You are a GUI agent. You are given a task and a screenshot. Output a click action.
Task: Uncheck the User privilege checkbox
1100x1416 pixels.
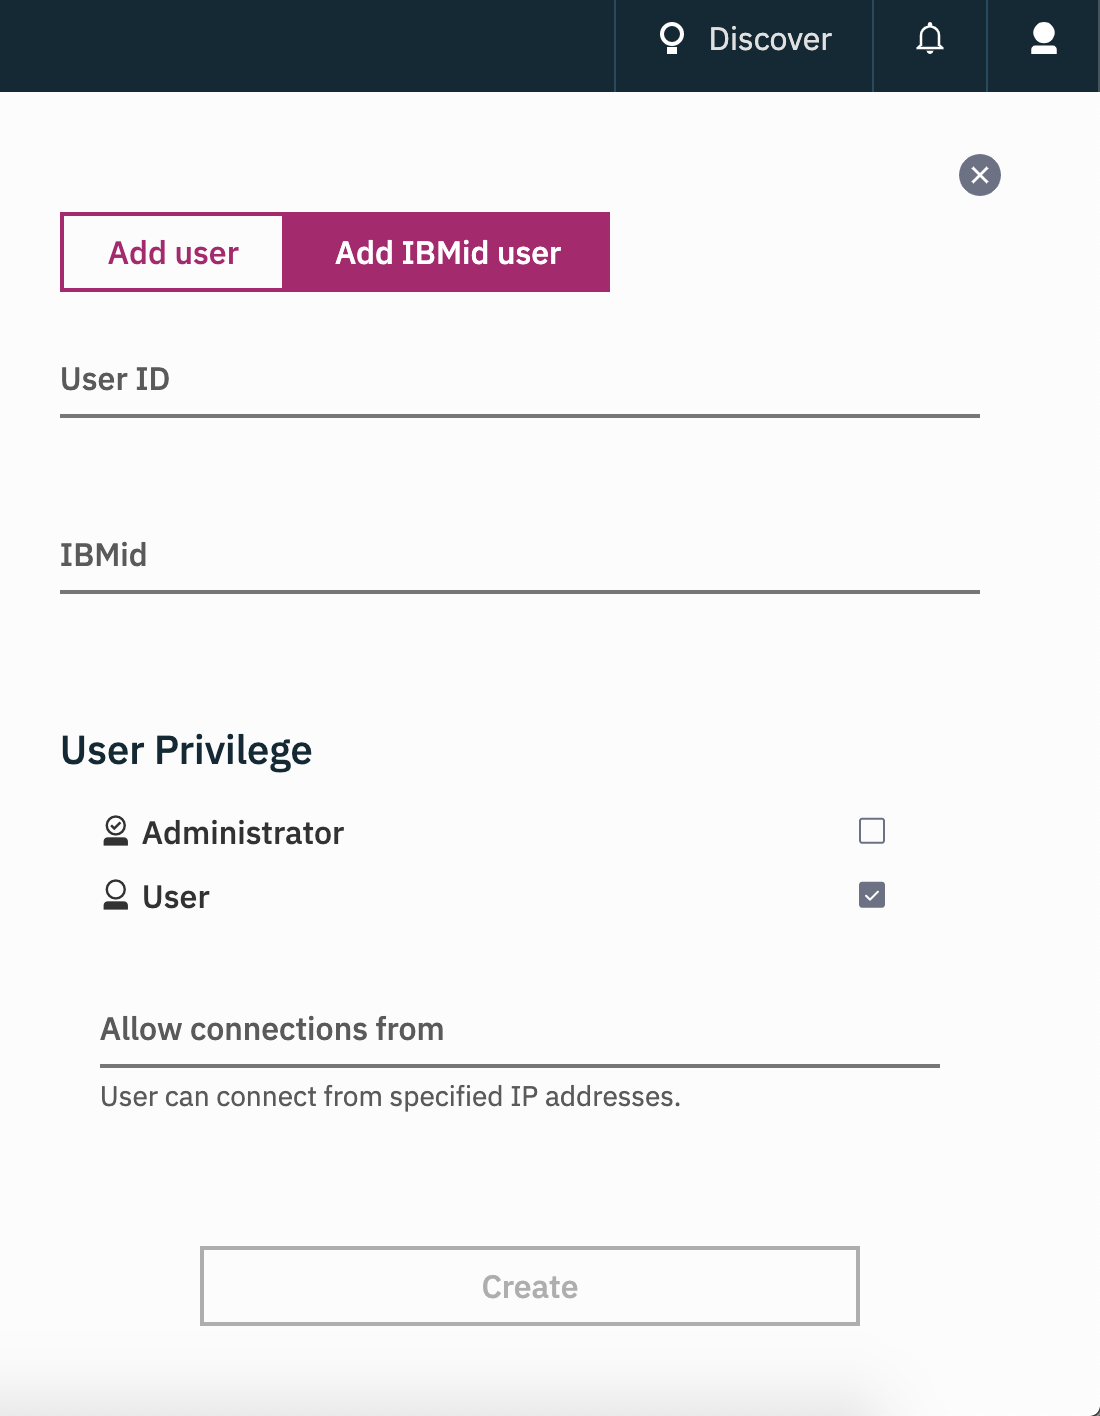(872, 895)
